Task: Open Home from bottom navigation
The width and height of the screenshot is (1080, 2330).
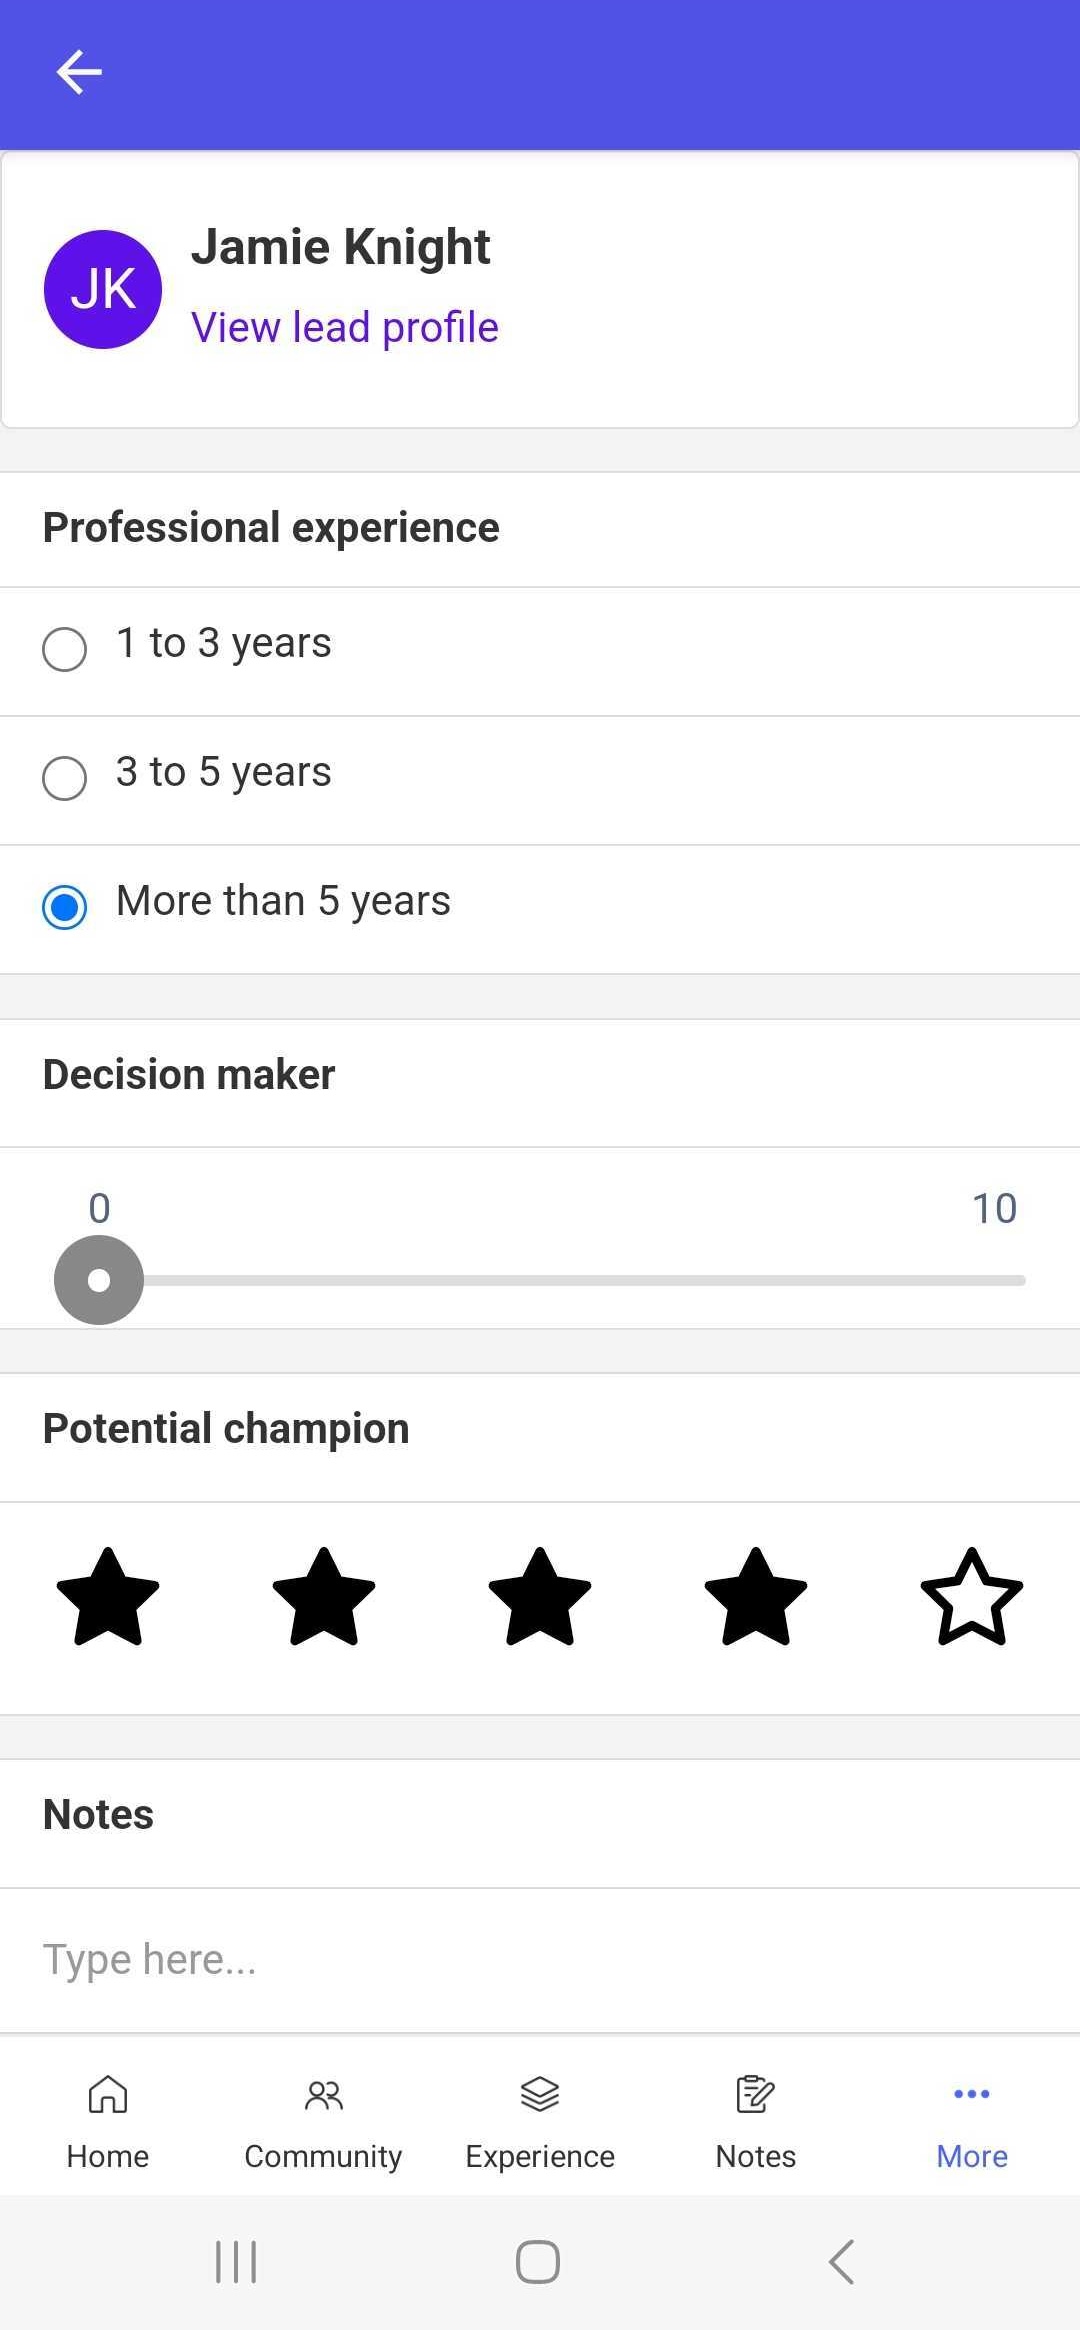Action: click(108, 2121)
